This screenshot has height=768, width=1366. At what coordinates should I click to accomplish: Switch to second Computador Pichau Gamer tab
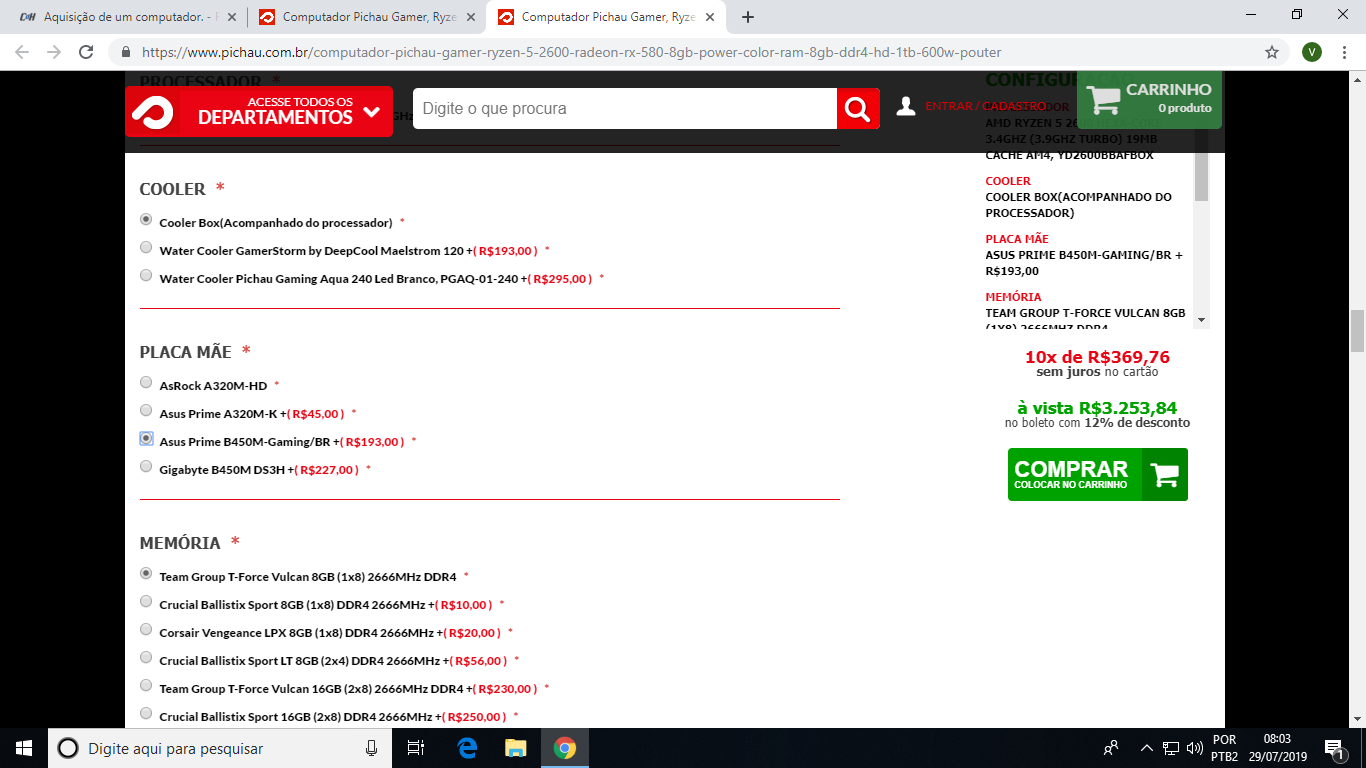[365, 17]
